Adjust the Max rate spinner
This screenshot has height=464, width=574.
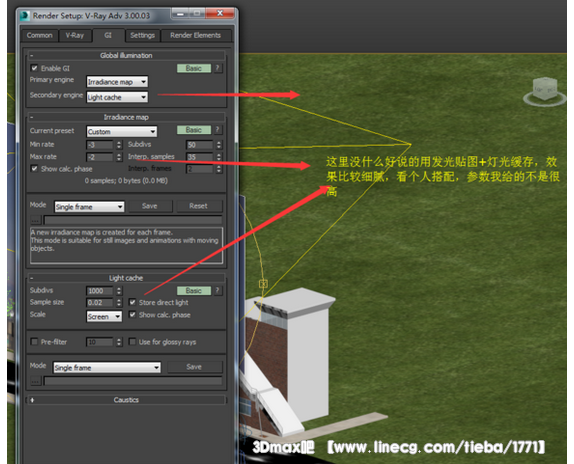click(119, 157)
